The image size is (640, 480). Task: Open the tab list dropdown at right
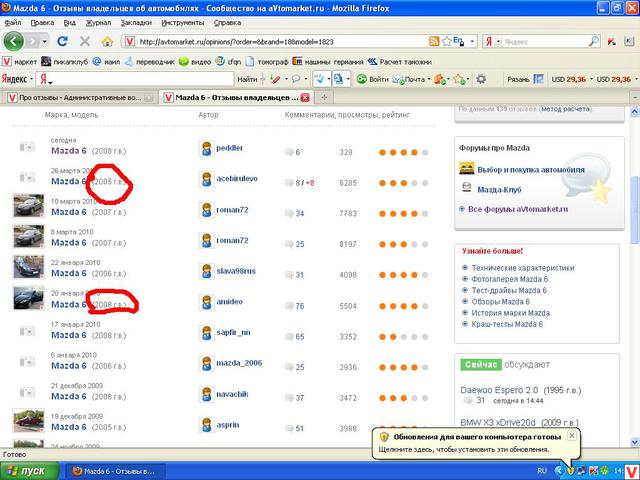pos(635,98)
